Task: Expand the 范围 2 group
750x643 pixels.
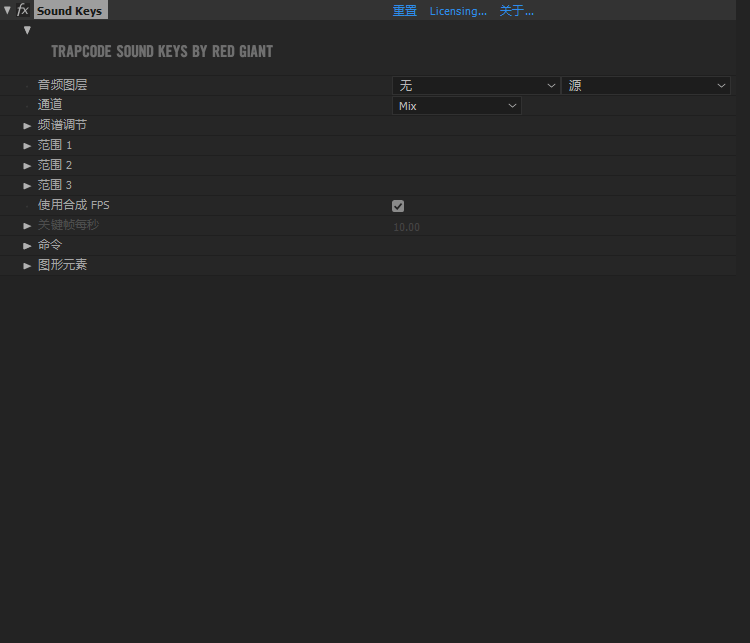Action: pyautogui.click(x=27, y=166)
